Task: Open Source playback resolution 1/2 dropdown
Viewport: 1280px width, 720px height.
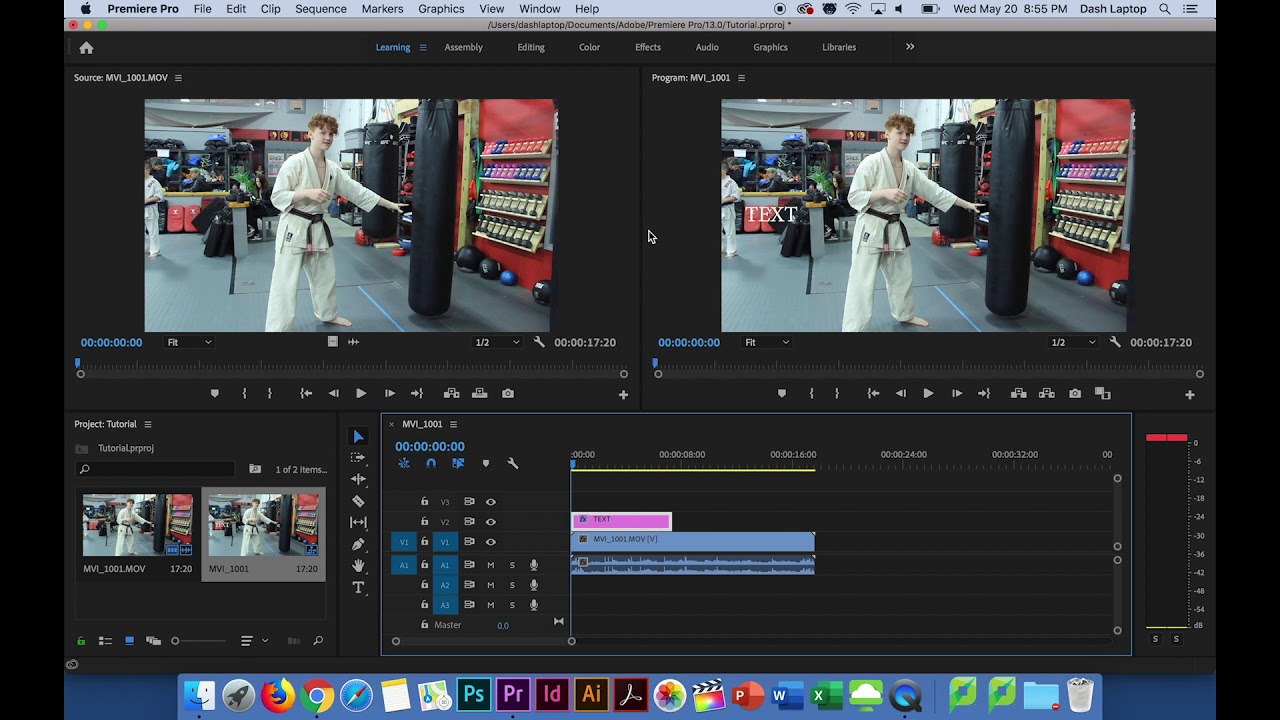Action: click(x=497, y=342)
